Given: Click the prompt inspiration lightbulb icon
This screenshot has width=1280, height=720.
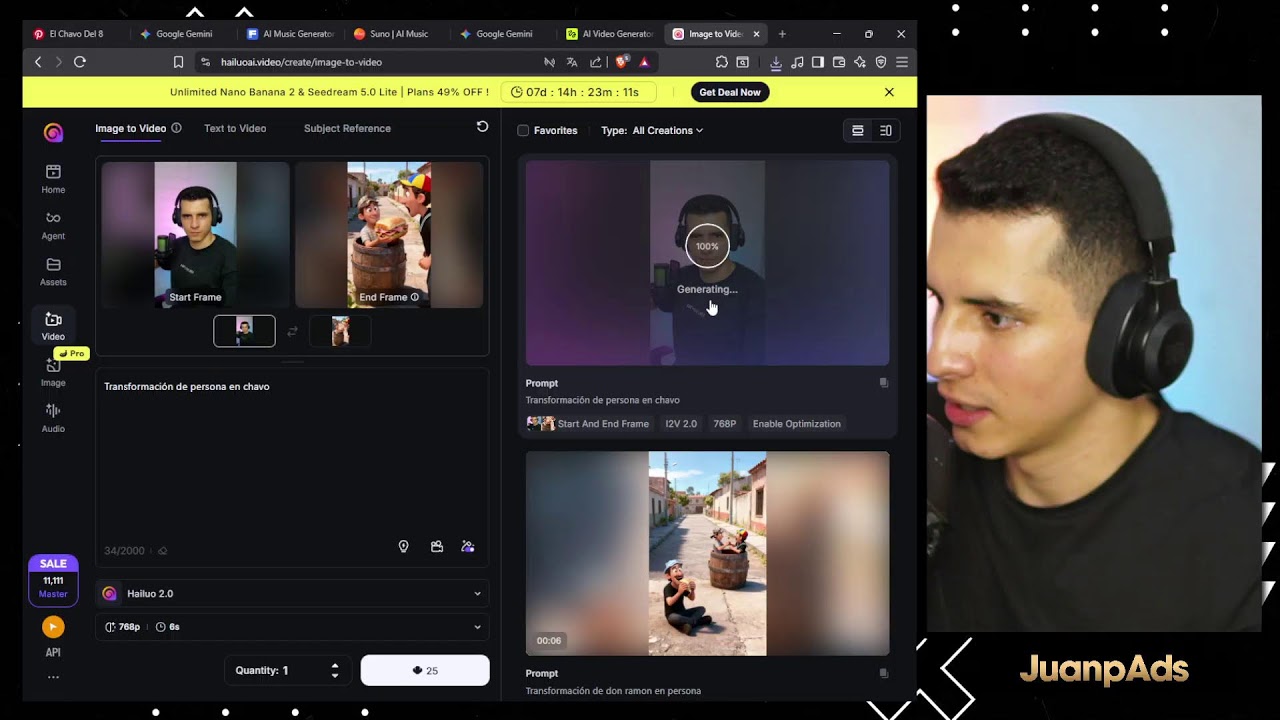Looking at the screenshot, I should 404,547.
